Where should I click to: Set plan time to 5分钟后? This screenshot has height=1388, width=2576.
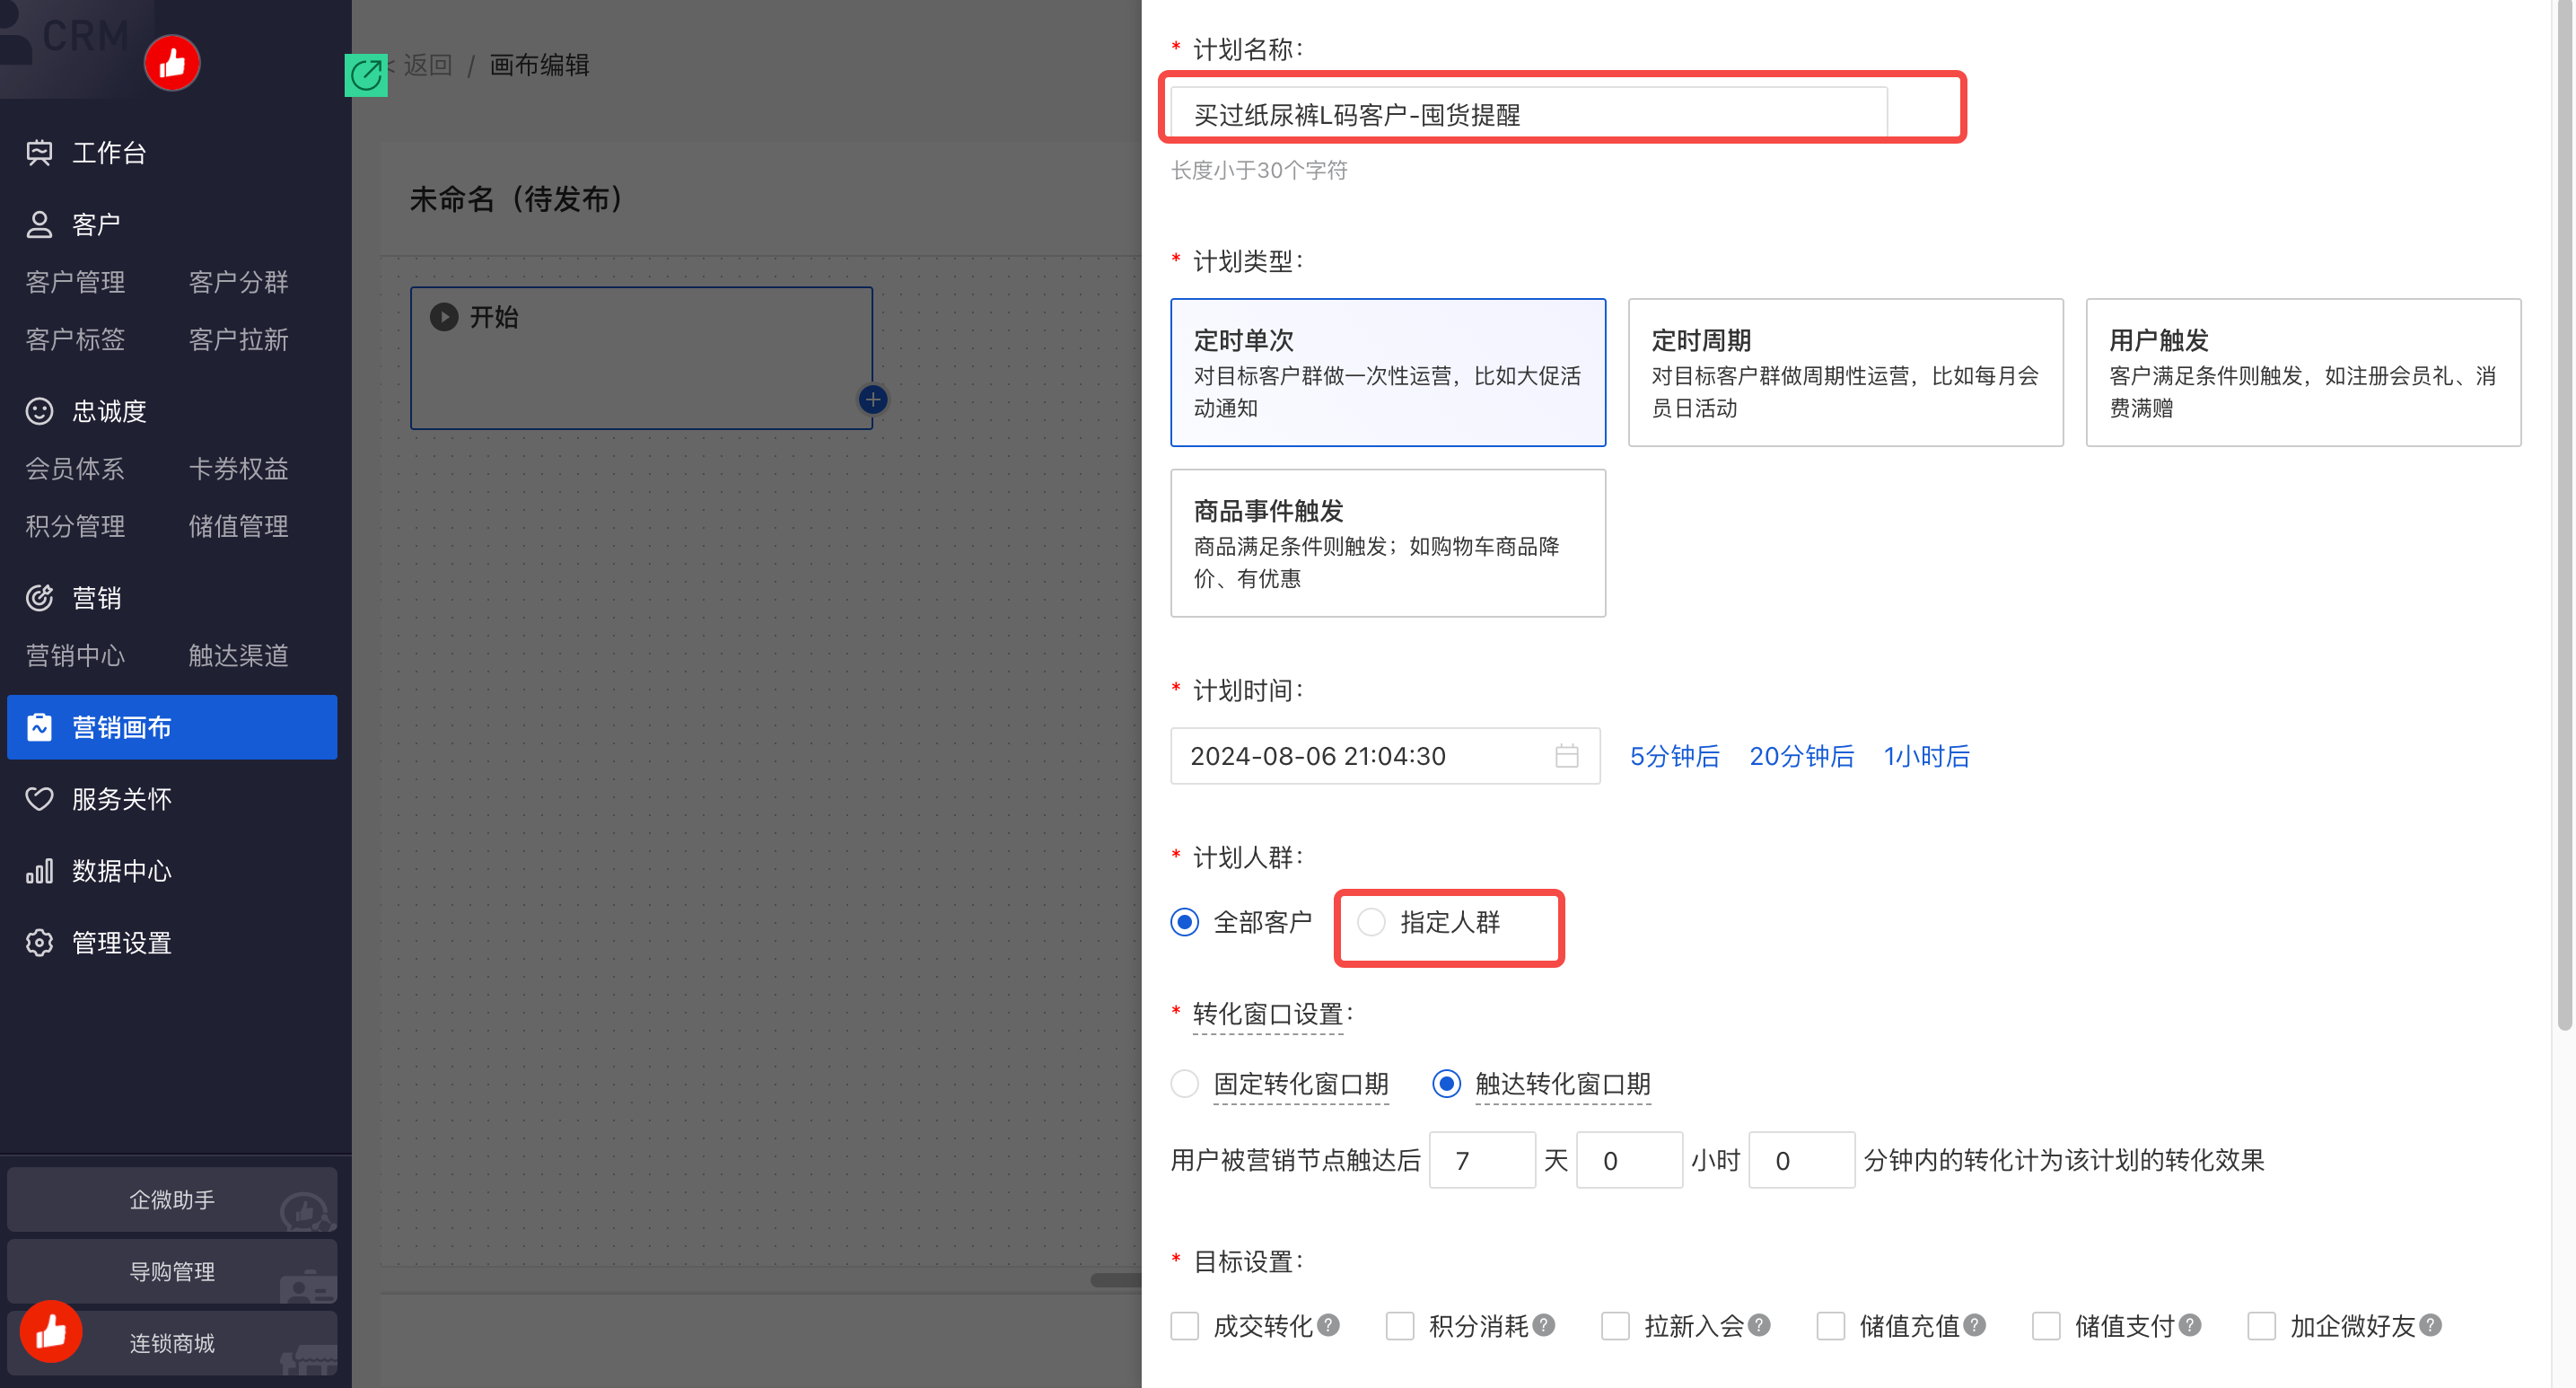pos(1675,756)
